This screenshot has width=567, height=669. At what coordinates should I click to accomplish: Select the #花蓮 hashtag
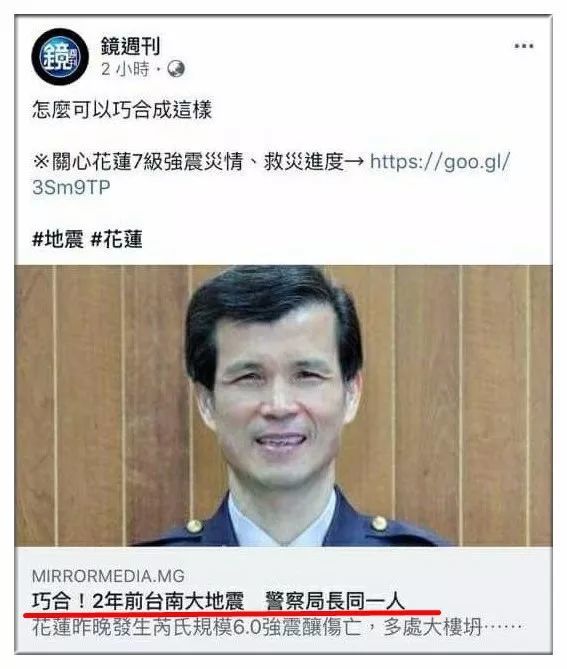point(116,239)
